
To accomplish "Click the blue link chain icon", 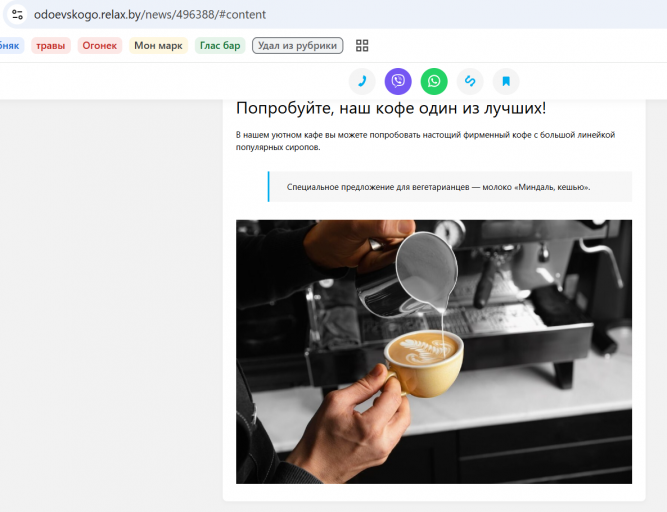I will 470,81.
